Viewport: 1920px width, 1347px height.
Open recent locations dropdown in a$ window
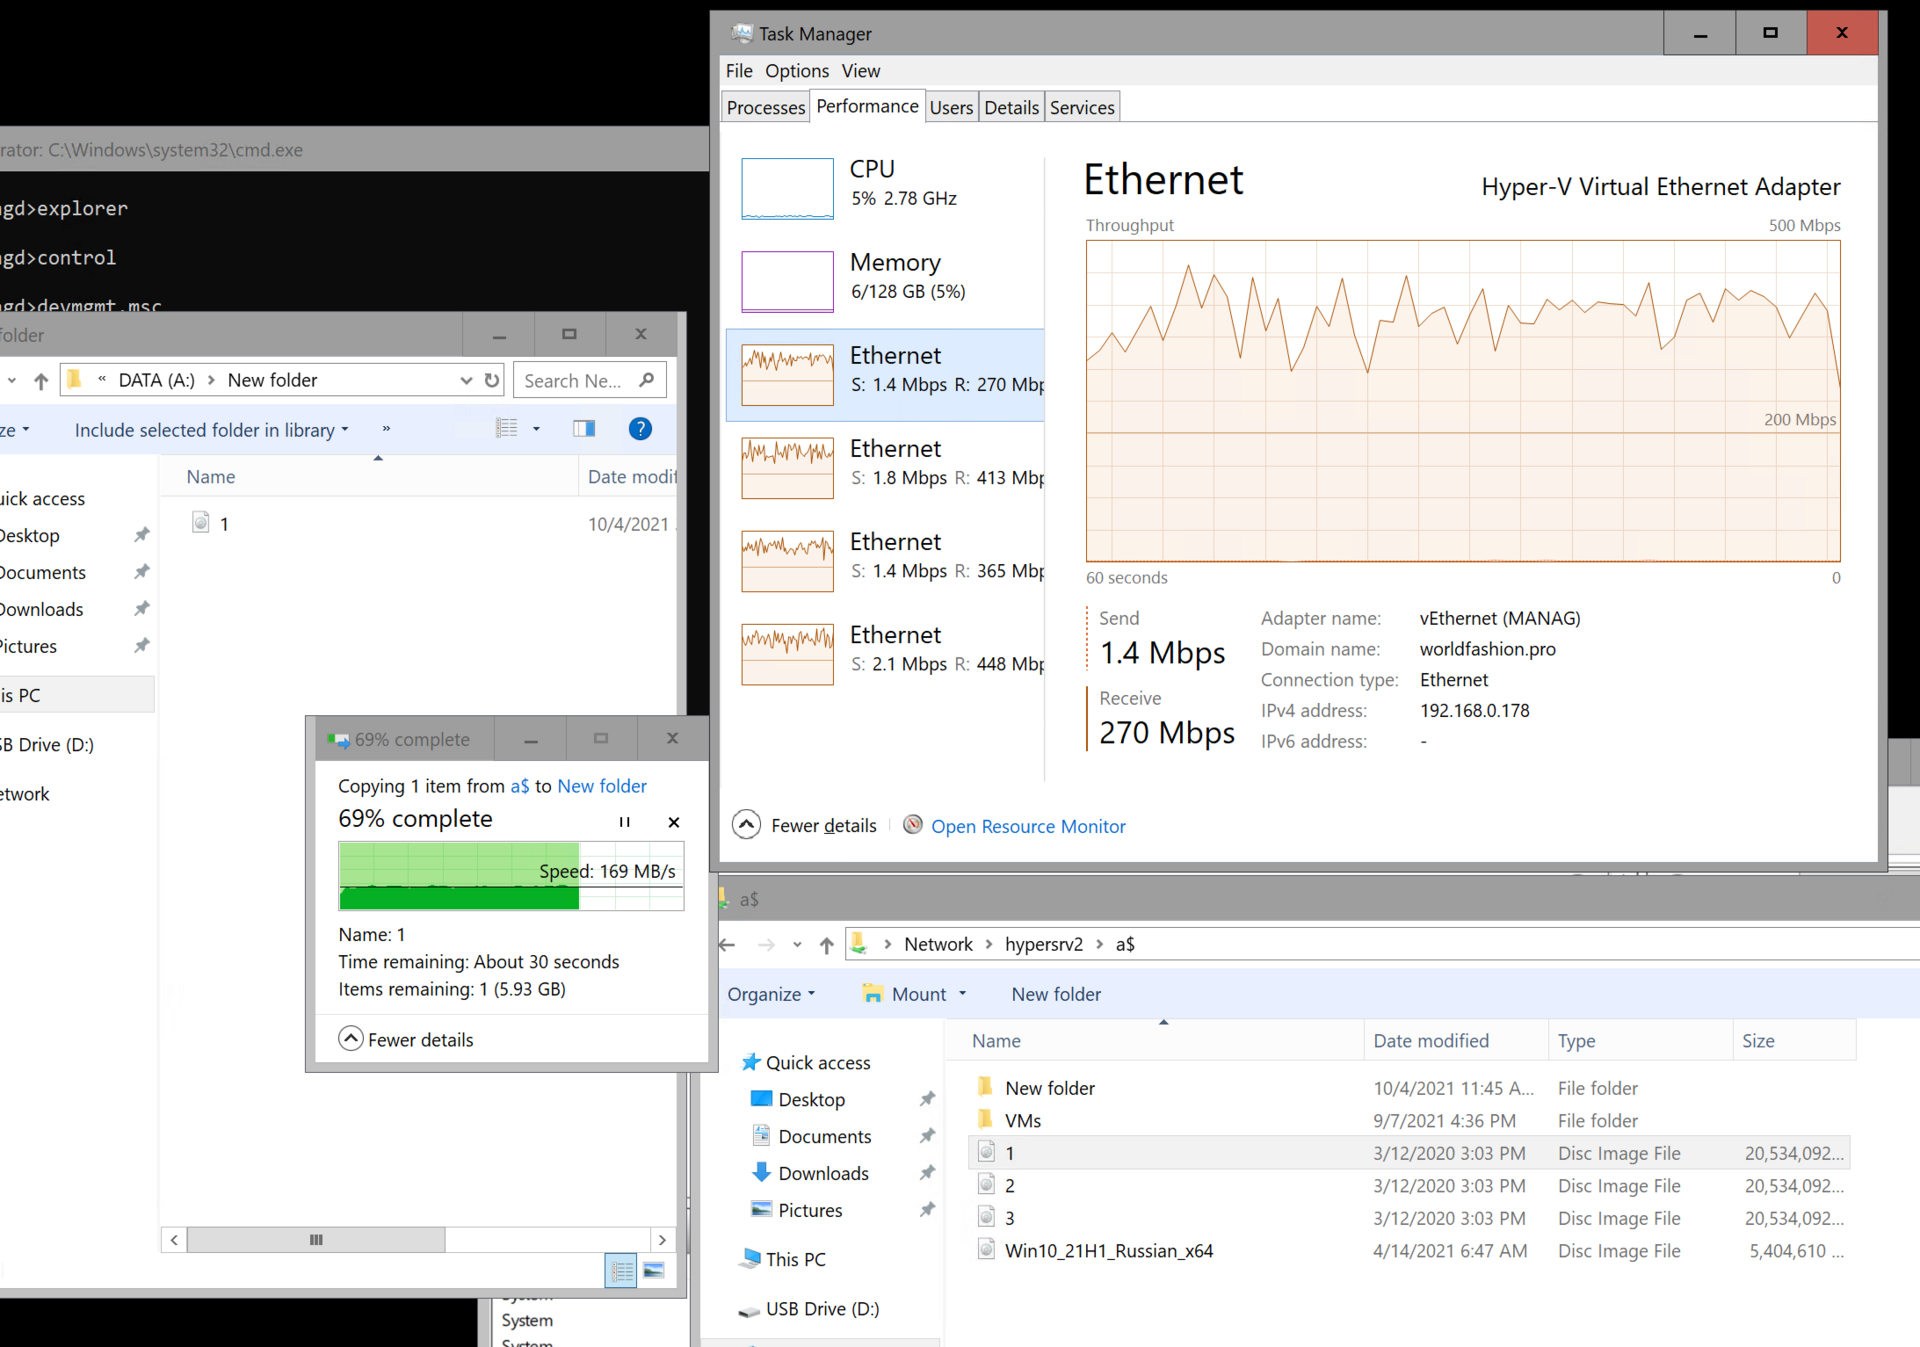797,945
